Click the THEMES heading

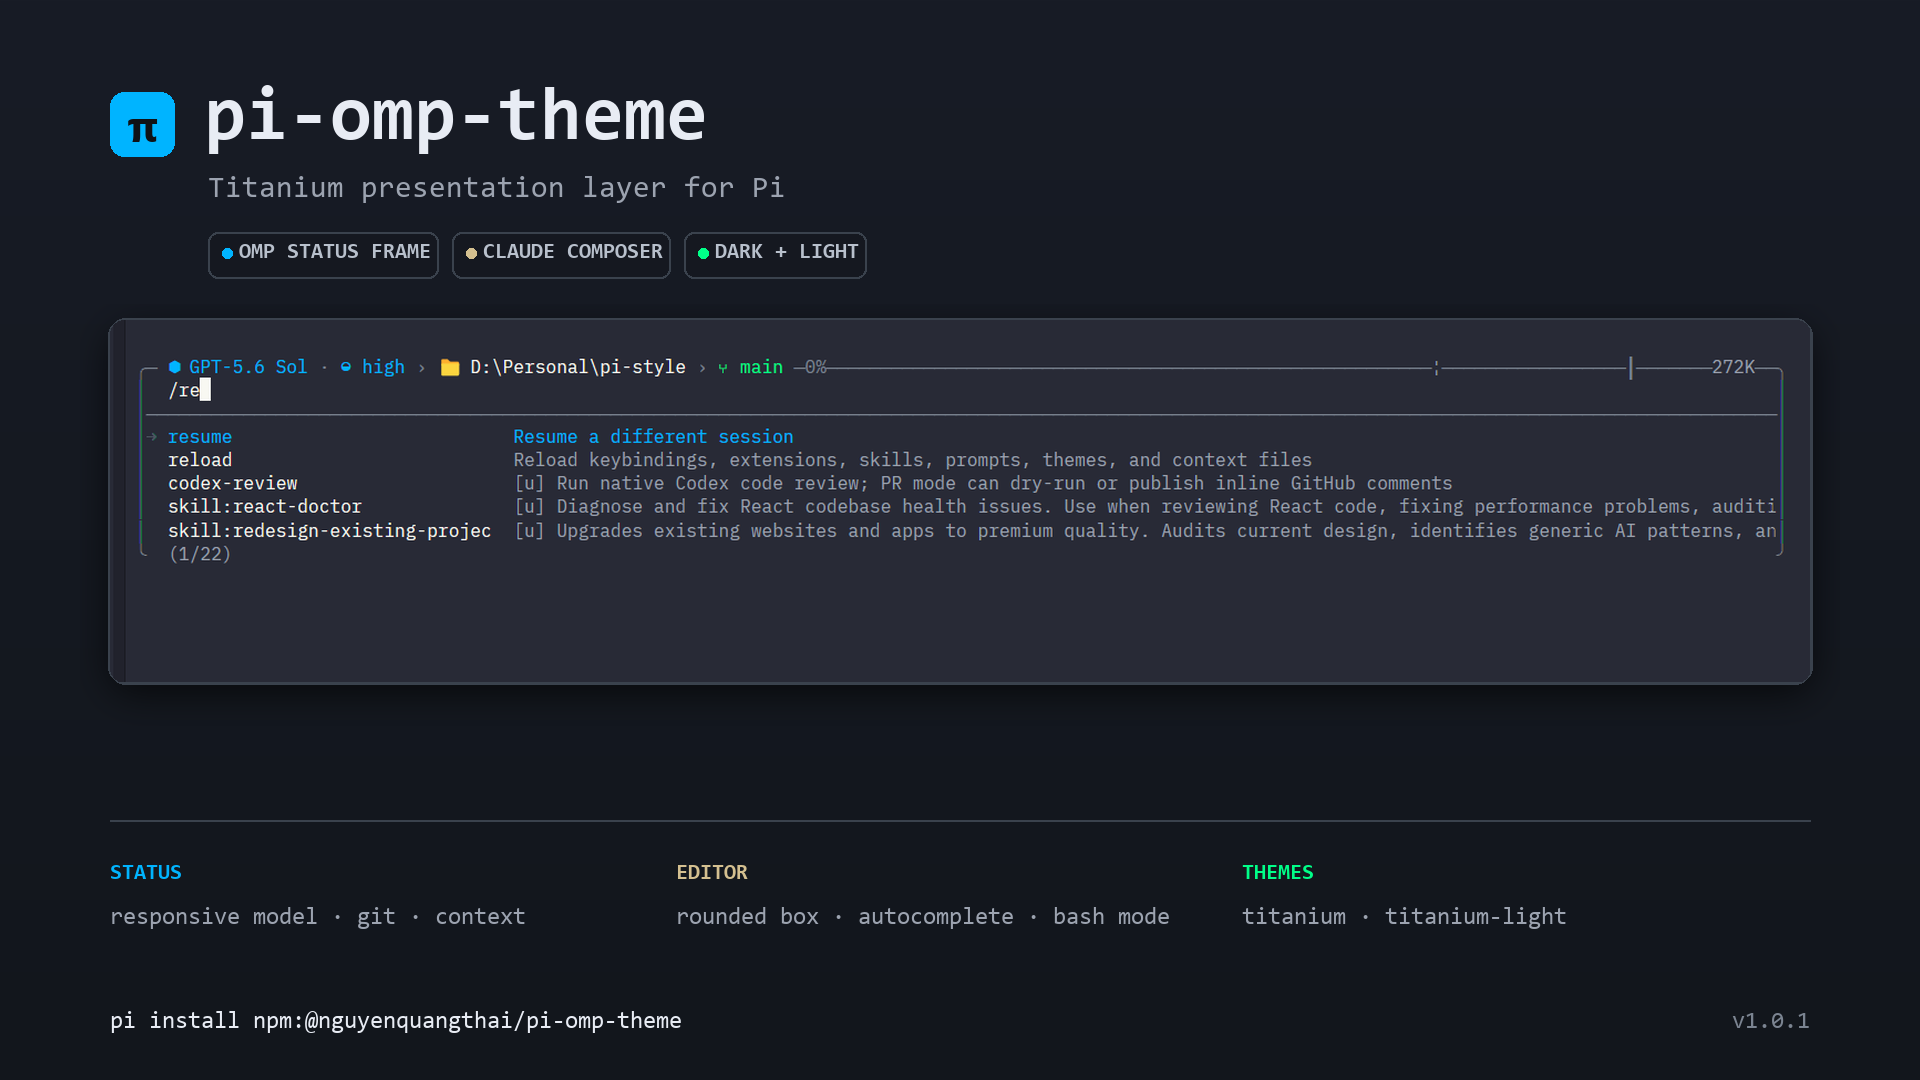point(1278,872)
